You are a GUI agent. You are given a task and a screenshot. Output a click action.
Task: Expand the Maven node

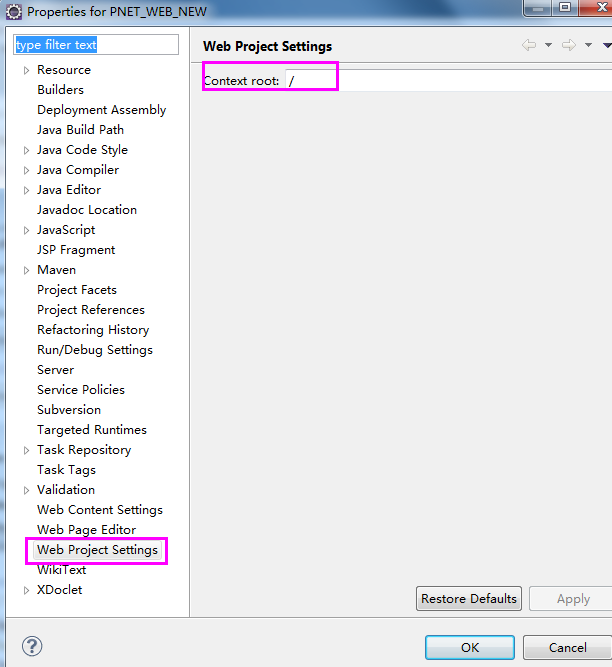pyautogui.click(x=26, y=270)
